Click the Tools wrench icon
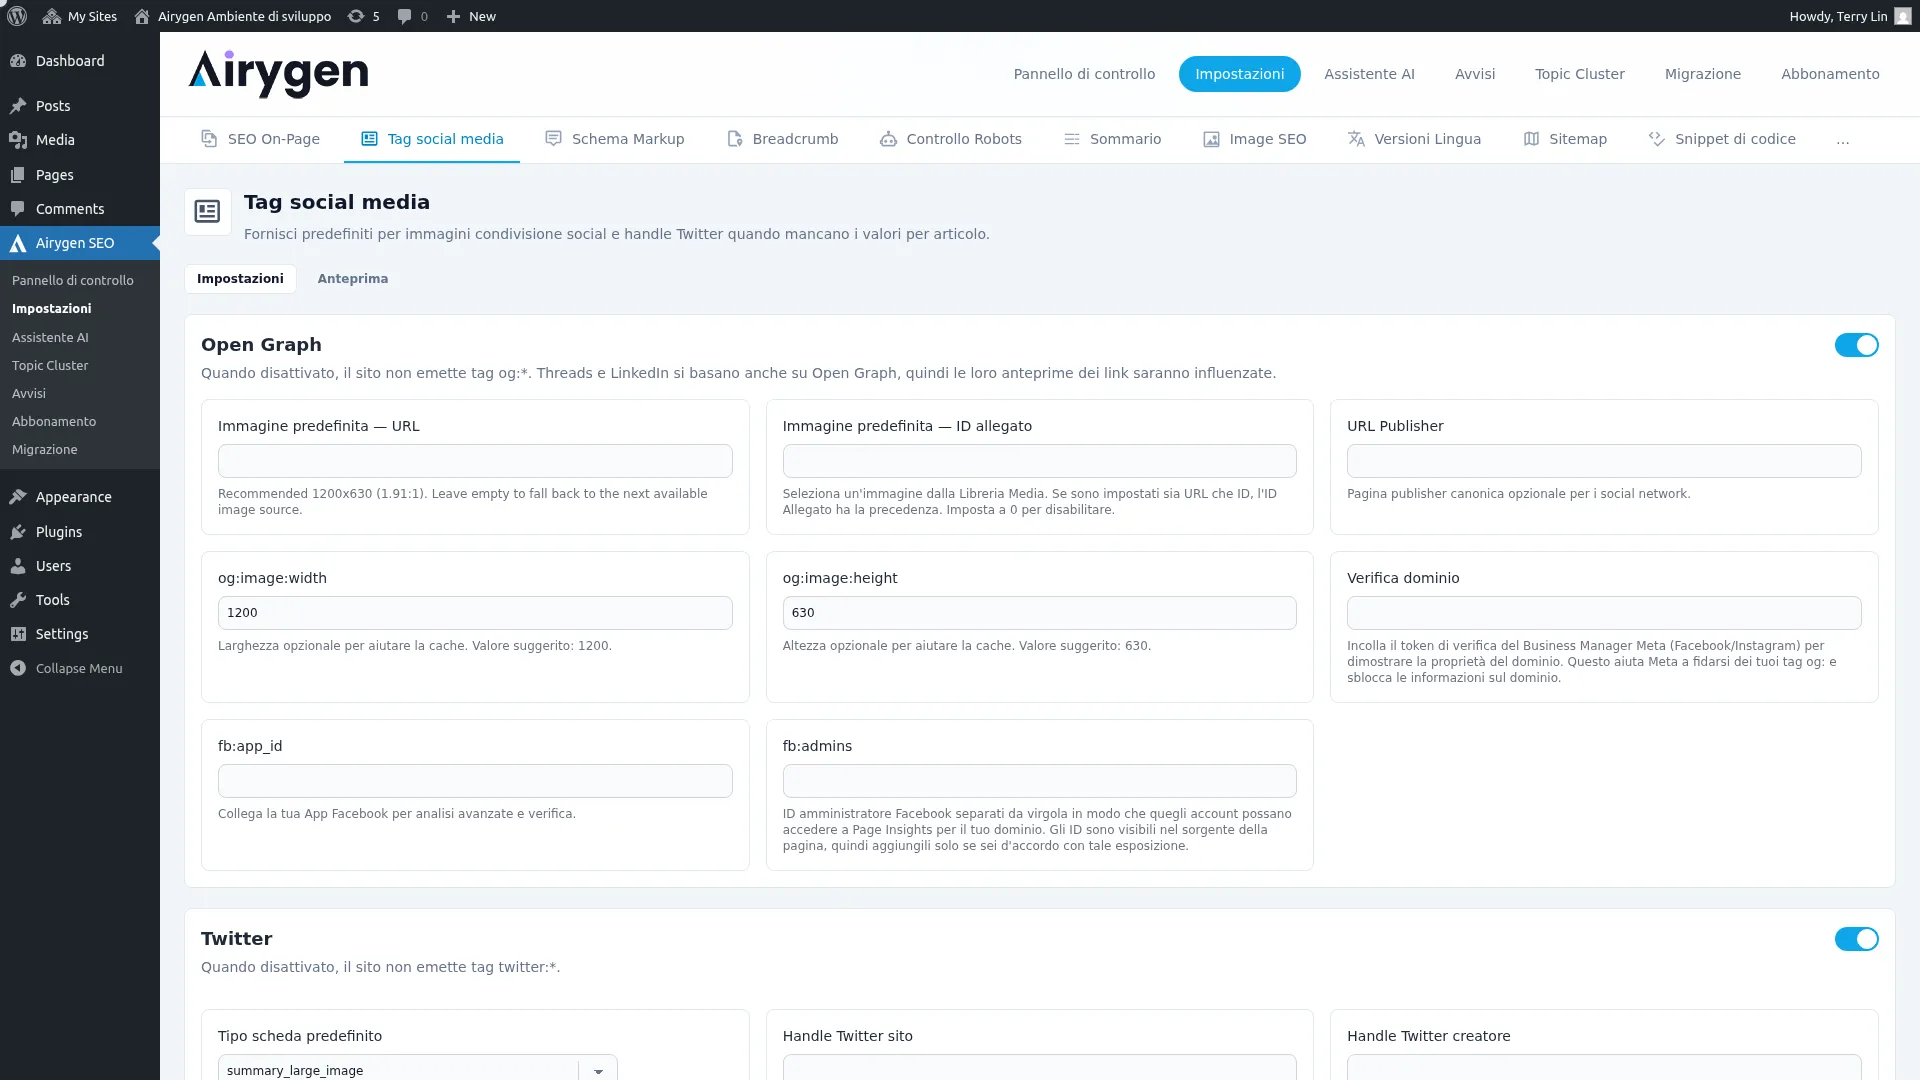 pos(18,600)
